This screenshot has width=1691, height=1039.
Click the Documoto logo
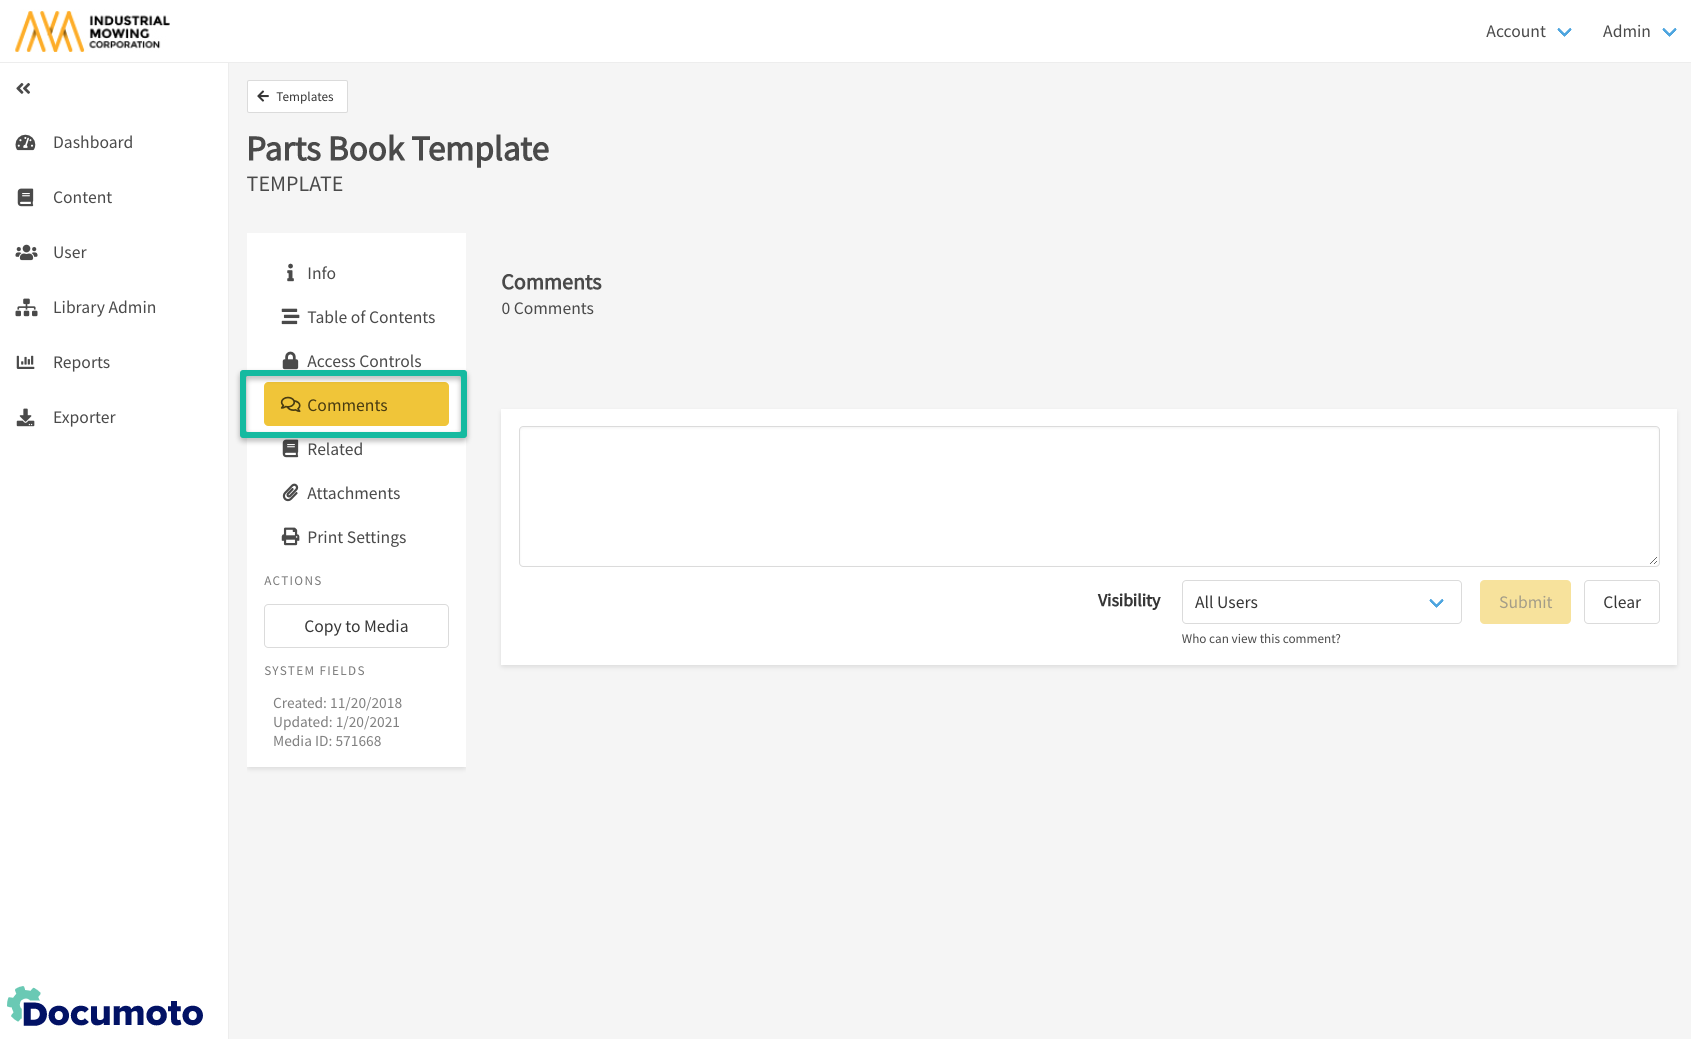(x=105, y=1009)
